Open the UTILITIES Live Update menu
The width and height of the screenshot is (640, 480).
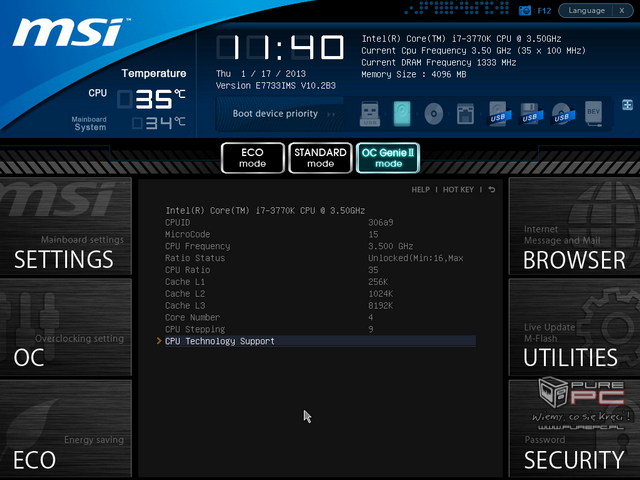click(x=574, y=327)
